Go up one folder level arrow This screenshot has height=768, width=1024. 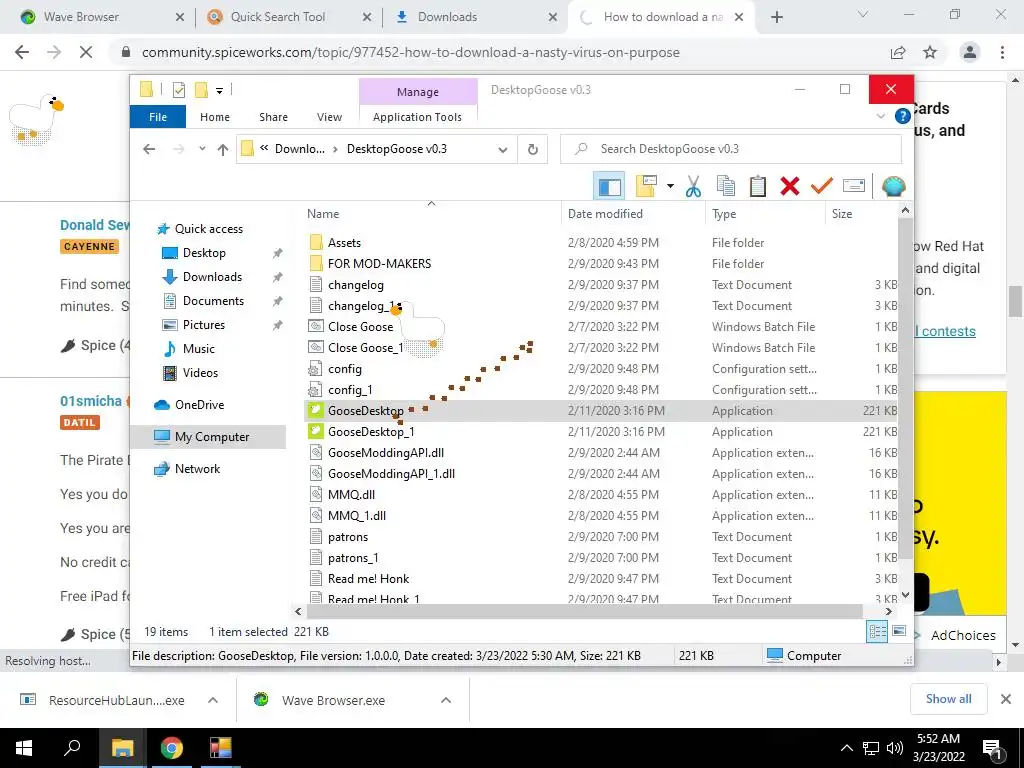(x=223, y=150)
